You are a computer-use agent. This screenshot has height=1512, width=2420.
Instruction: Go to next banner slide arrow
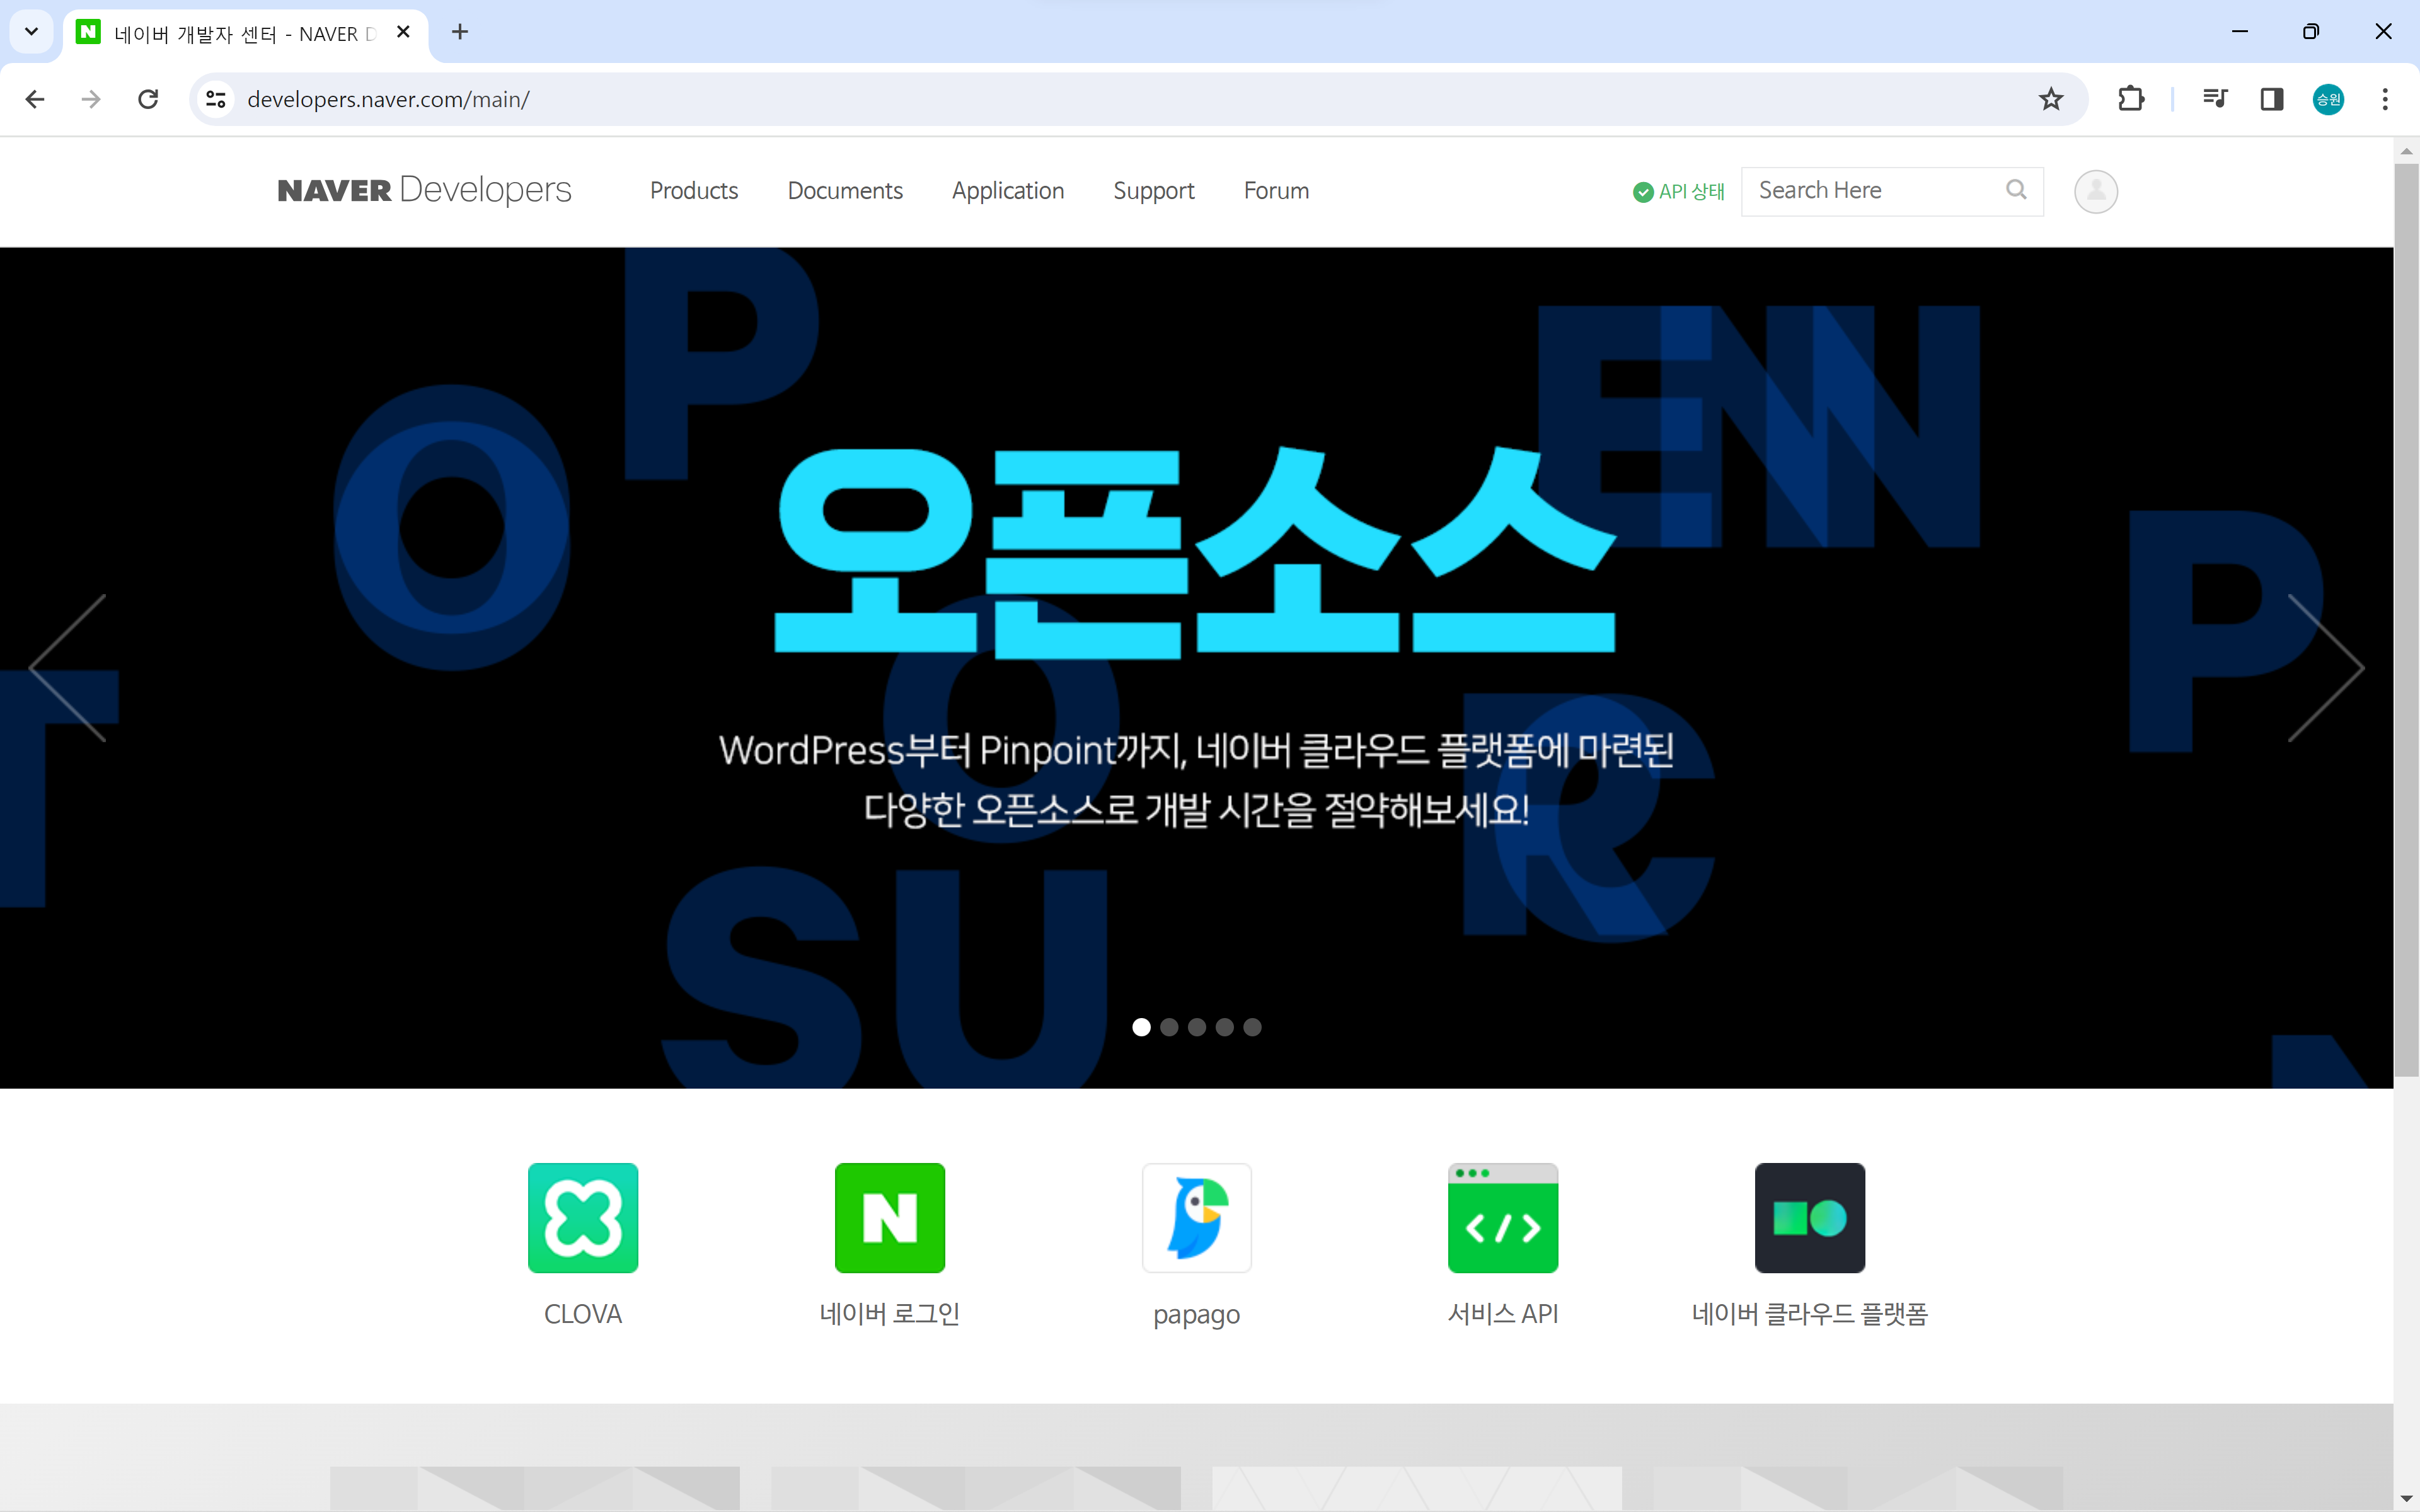(x=2325, y=668)
